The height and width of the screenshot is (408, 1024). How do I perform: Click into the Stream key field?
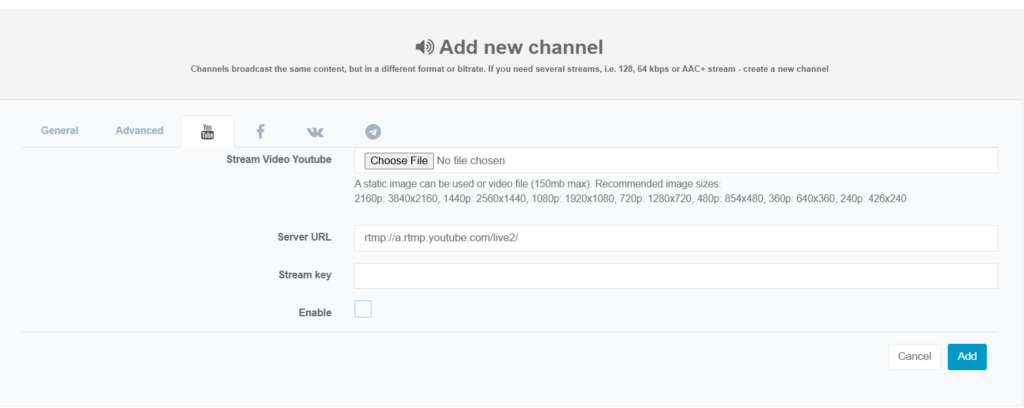[675, 275]
